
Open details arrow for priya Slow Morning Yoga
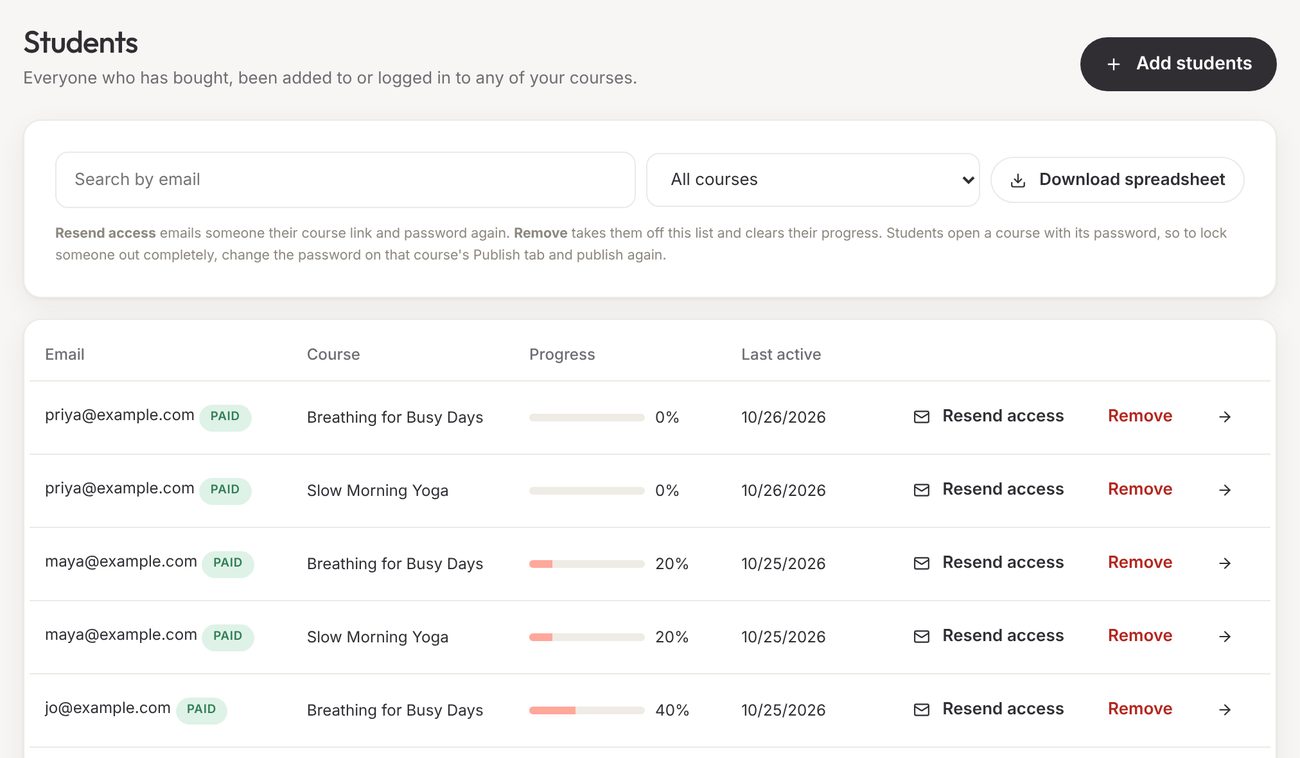click(x=1225, y=490)
